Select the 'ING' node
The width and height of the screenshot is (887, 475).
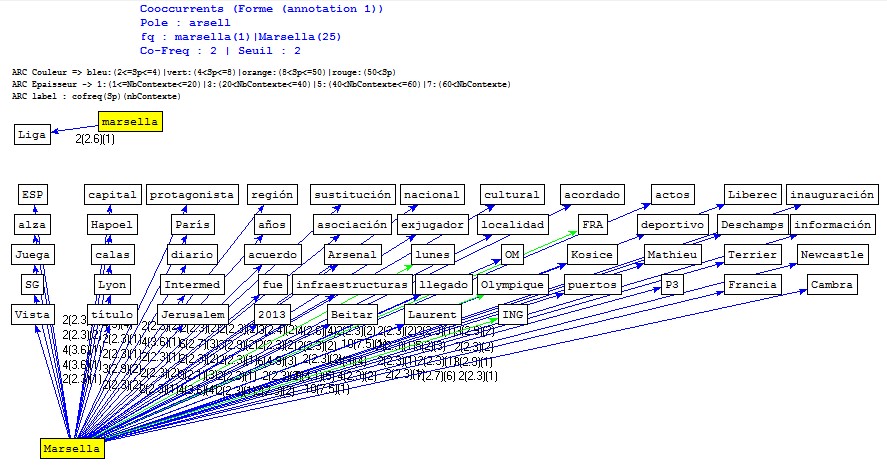[x=512, y=314]
